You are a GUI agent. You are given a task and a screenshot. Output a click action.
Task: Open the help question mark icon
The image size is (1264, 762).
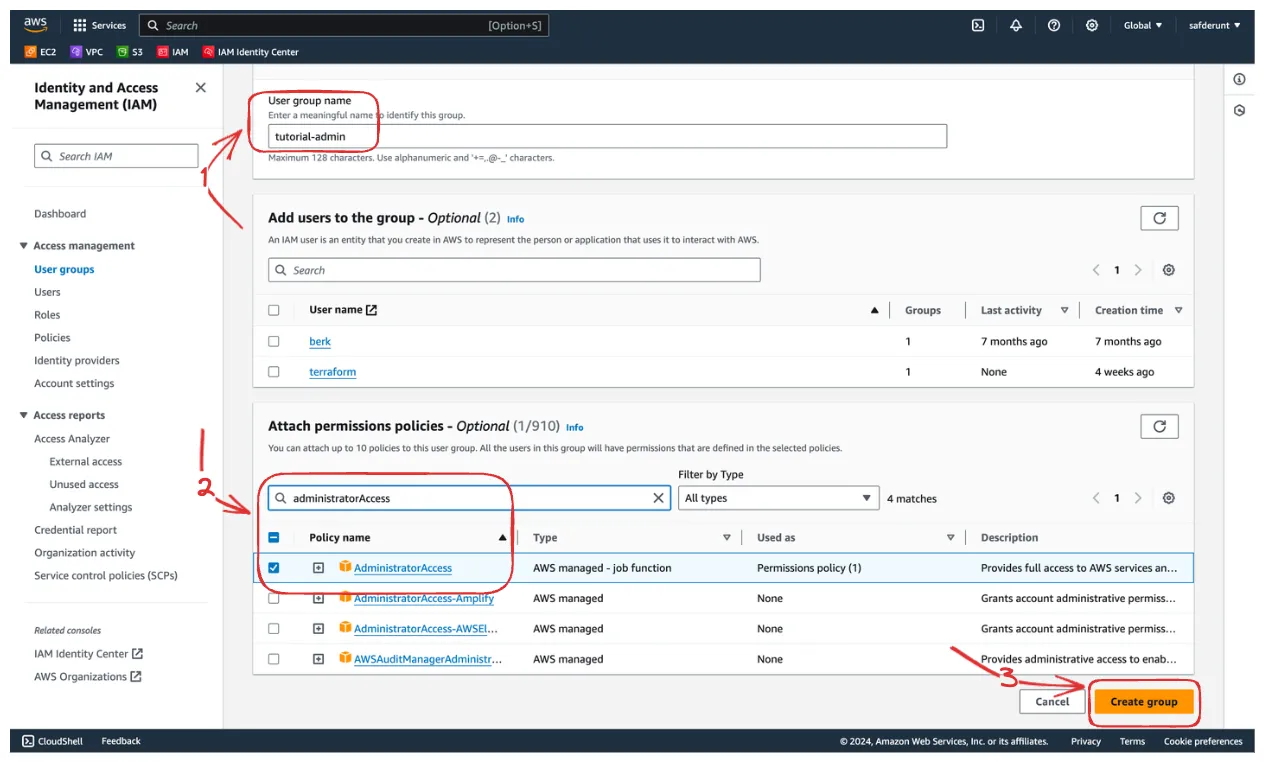[1054, 26]
